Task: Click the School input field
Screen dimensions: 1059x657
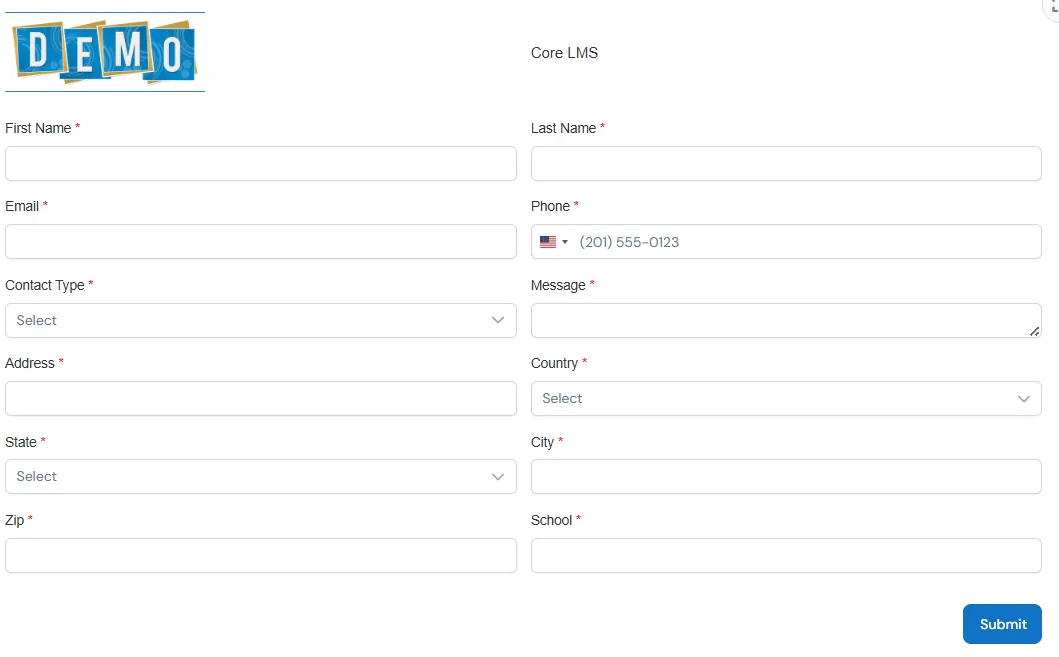Action: point(786,555)
